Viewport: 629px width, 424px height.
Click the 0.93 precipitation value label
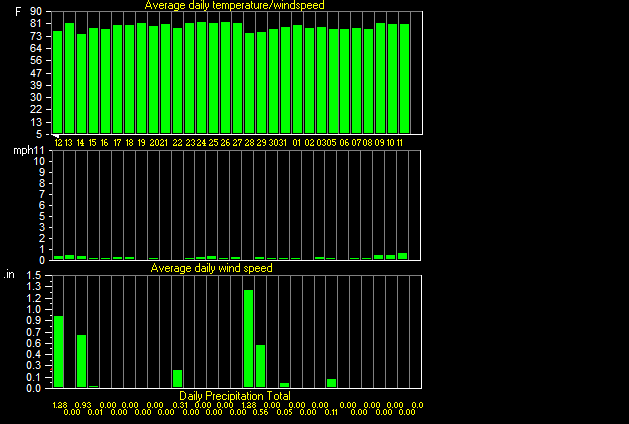[83, 406]
